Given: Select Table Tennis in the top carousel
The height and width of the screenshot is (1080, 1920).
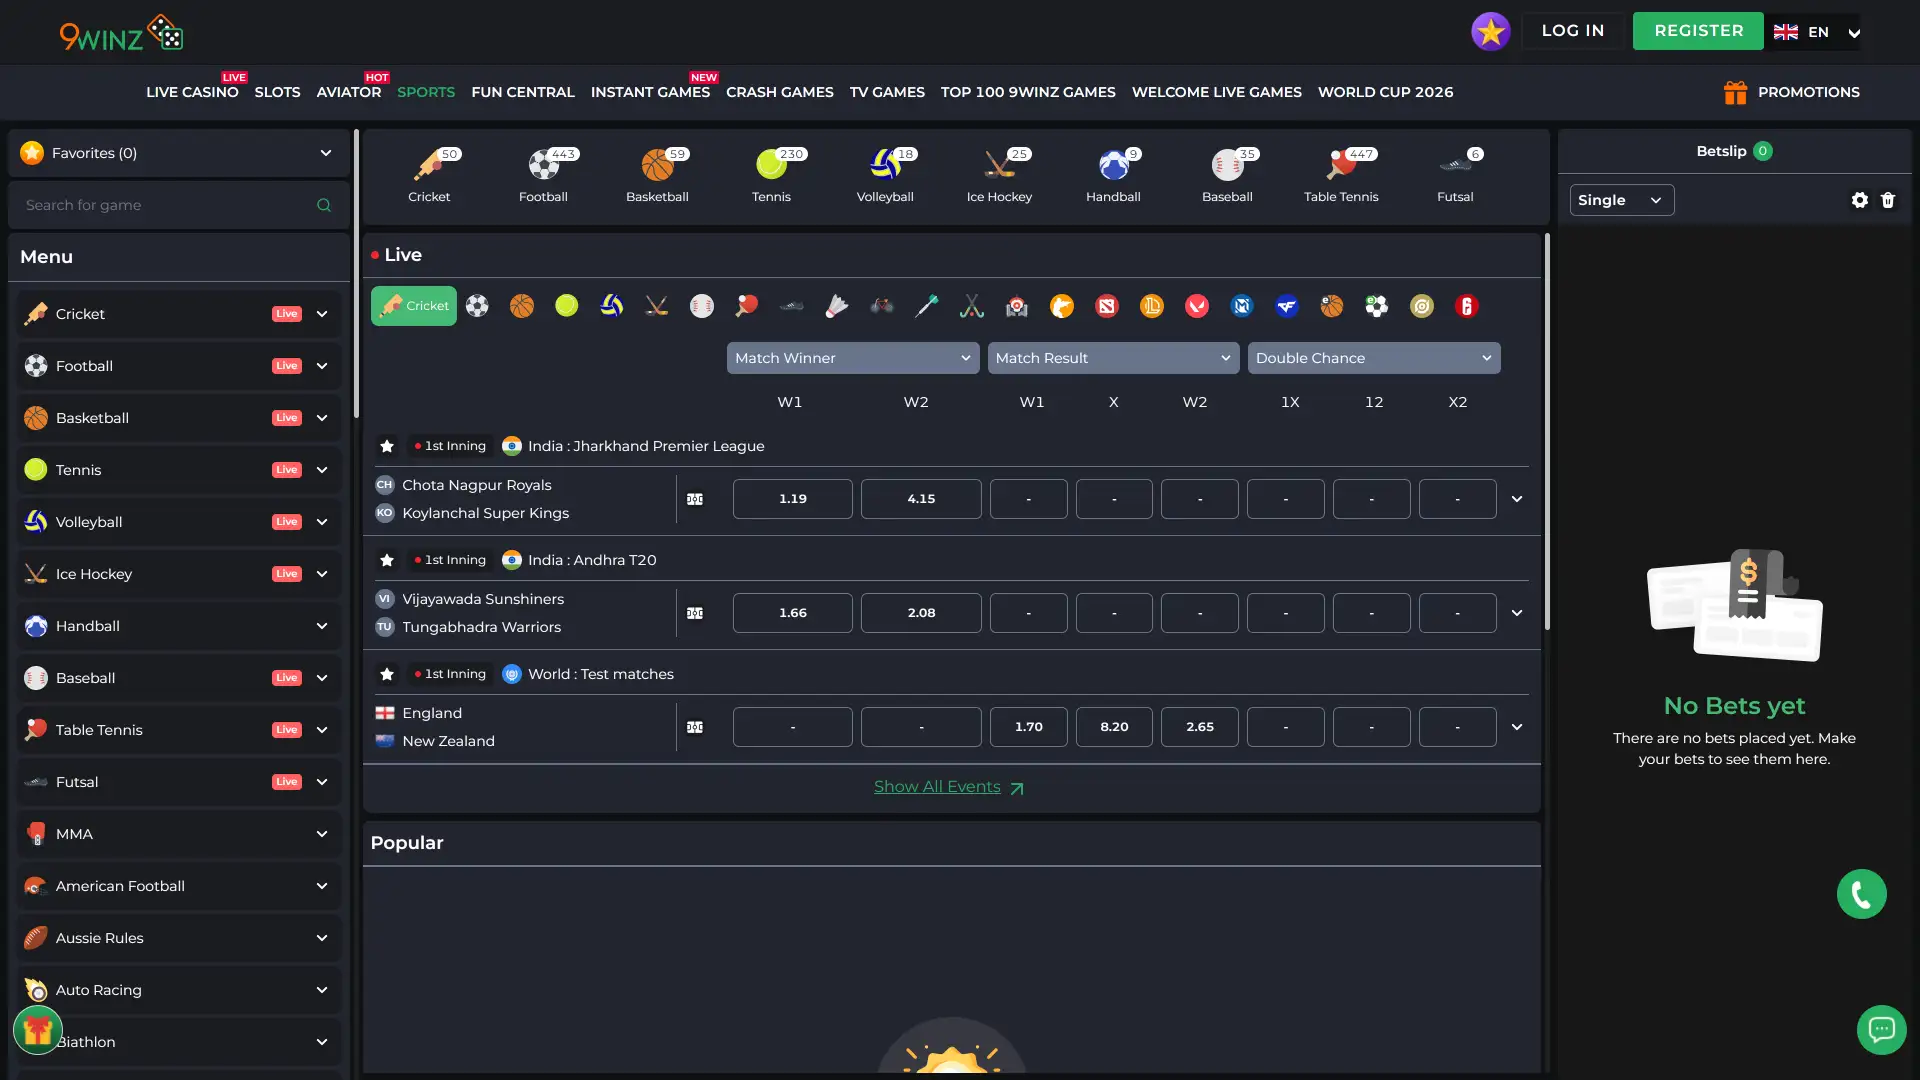Looking at the screenshot, I should (x=1341, y=175).
